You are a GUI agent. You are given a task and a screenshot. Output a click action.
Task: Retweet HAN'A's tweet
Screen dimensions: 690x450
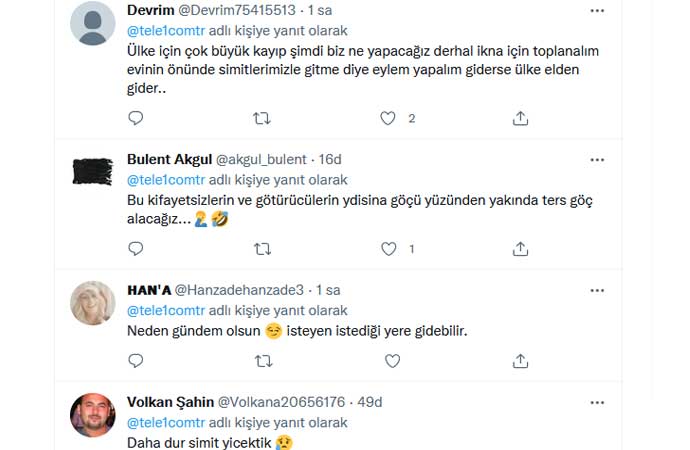coord(264,360)
